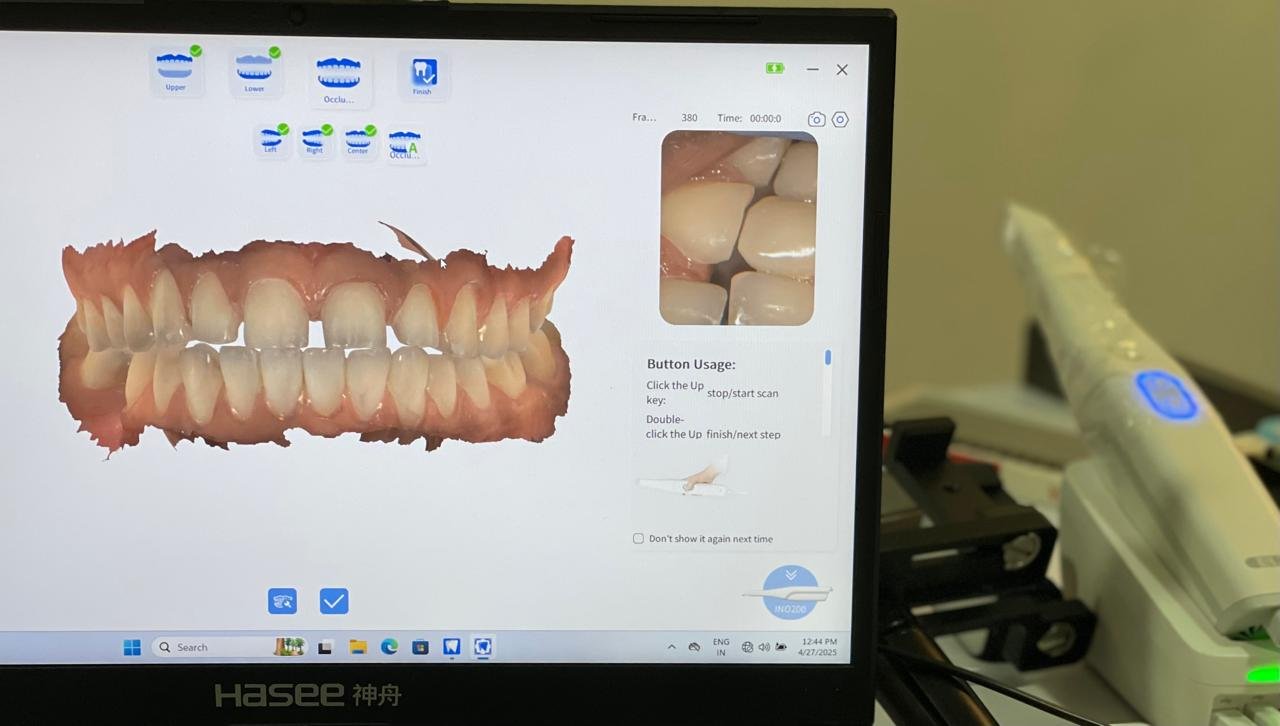
Task: Click the "stop/start scan" text
Action: [x=743, y=393]
